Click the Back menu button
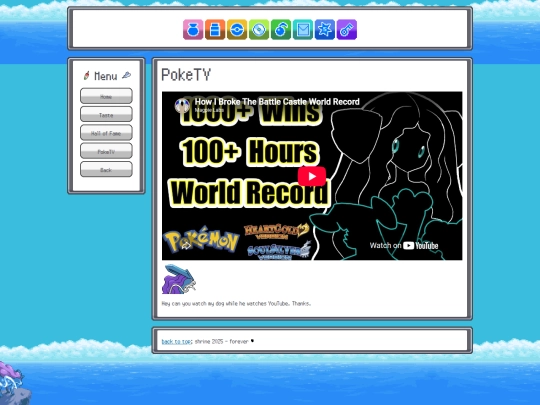540x405 pixels. point(106,169)
